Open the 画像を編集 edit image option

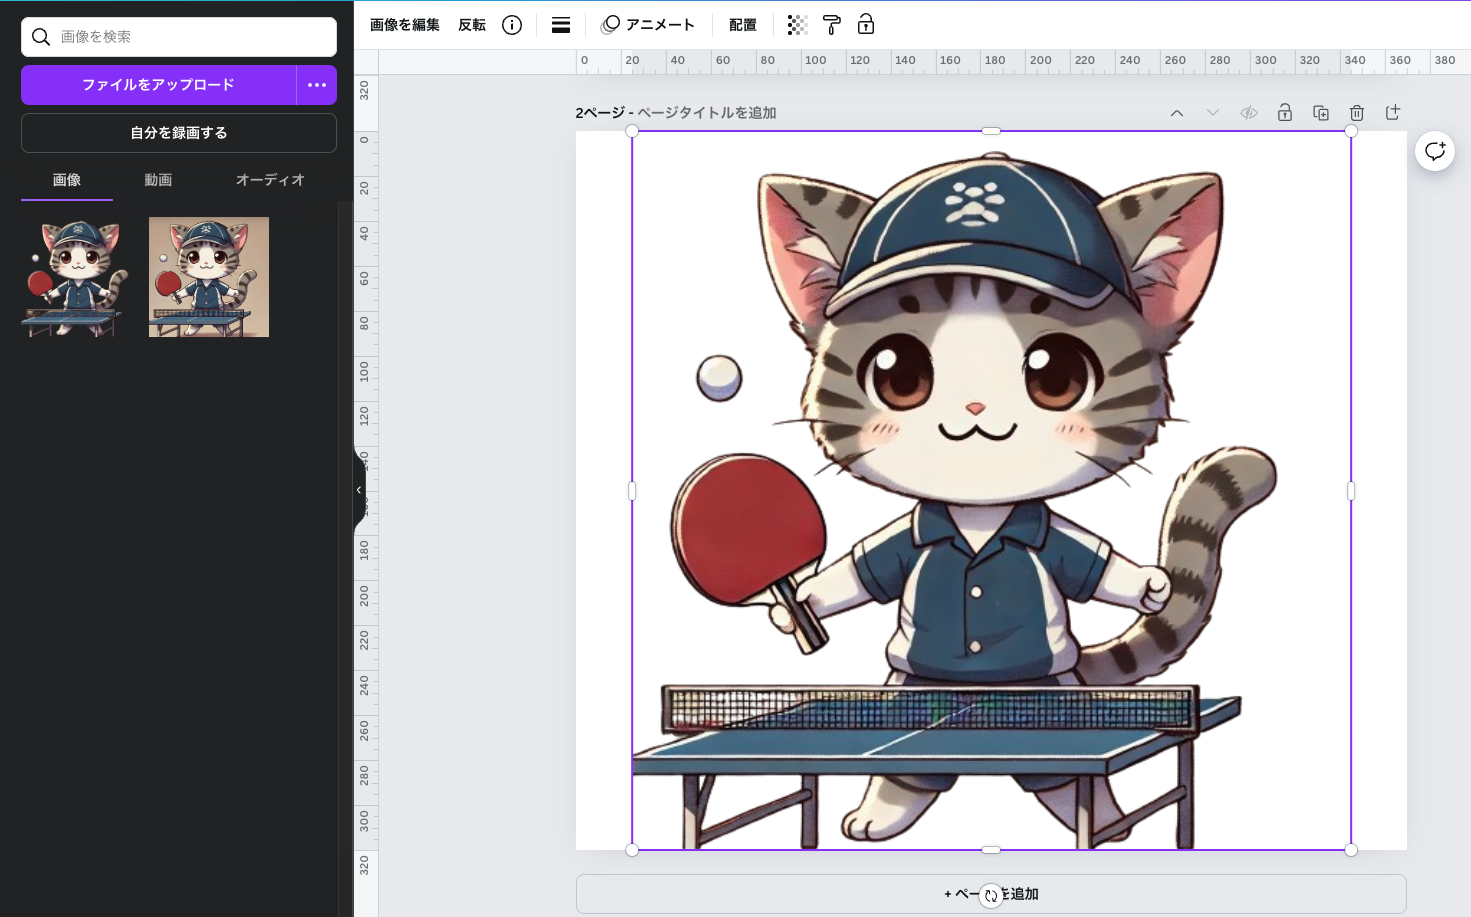point(405,25)
